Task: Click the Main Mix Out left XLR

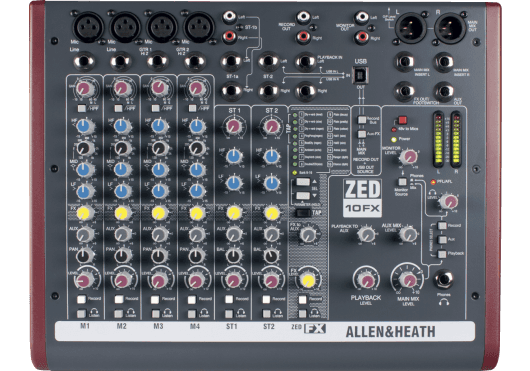Action: tap(411, 28)
